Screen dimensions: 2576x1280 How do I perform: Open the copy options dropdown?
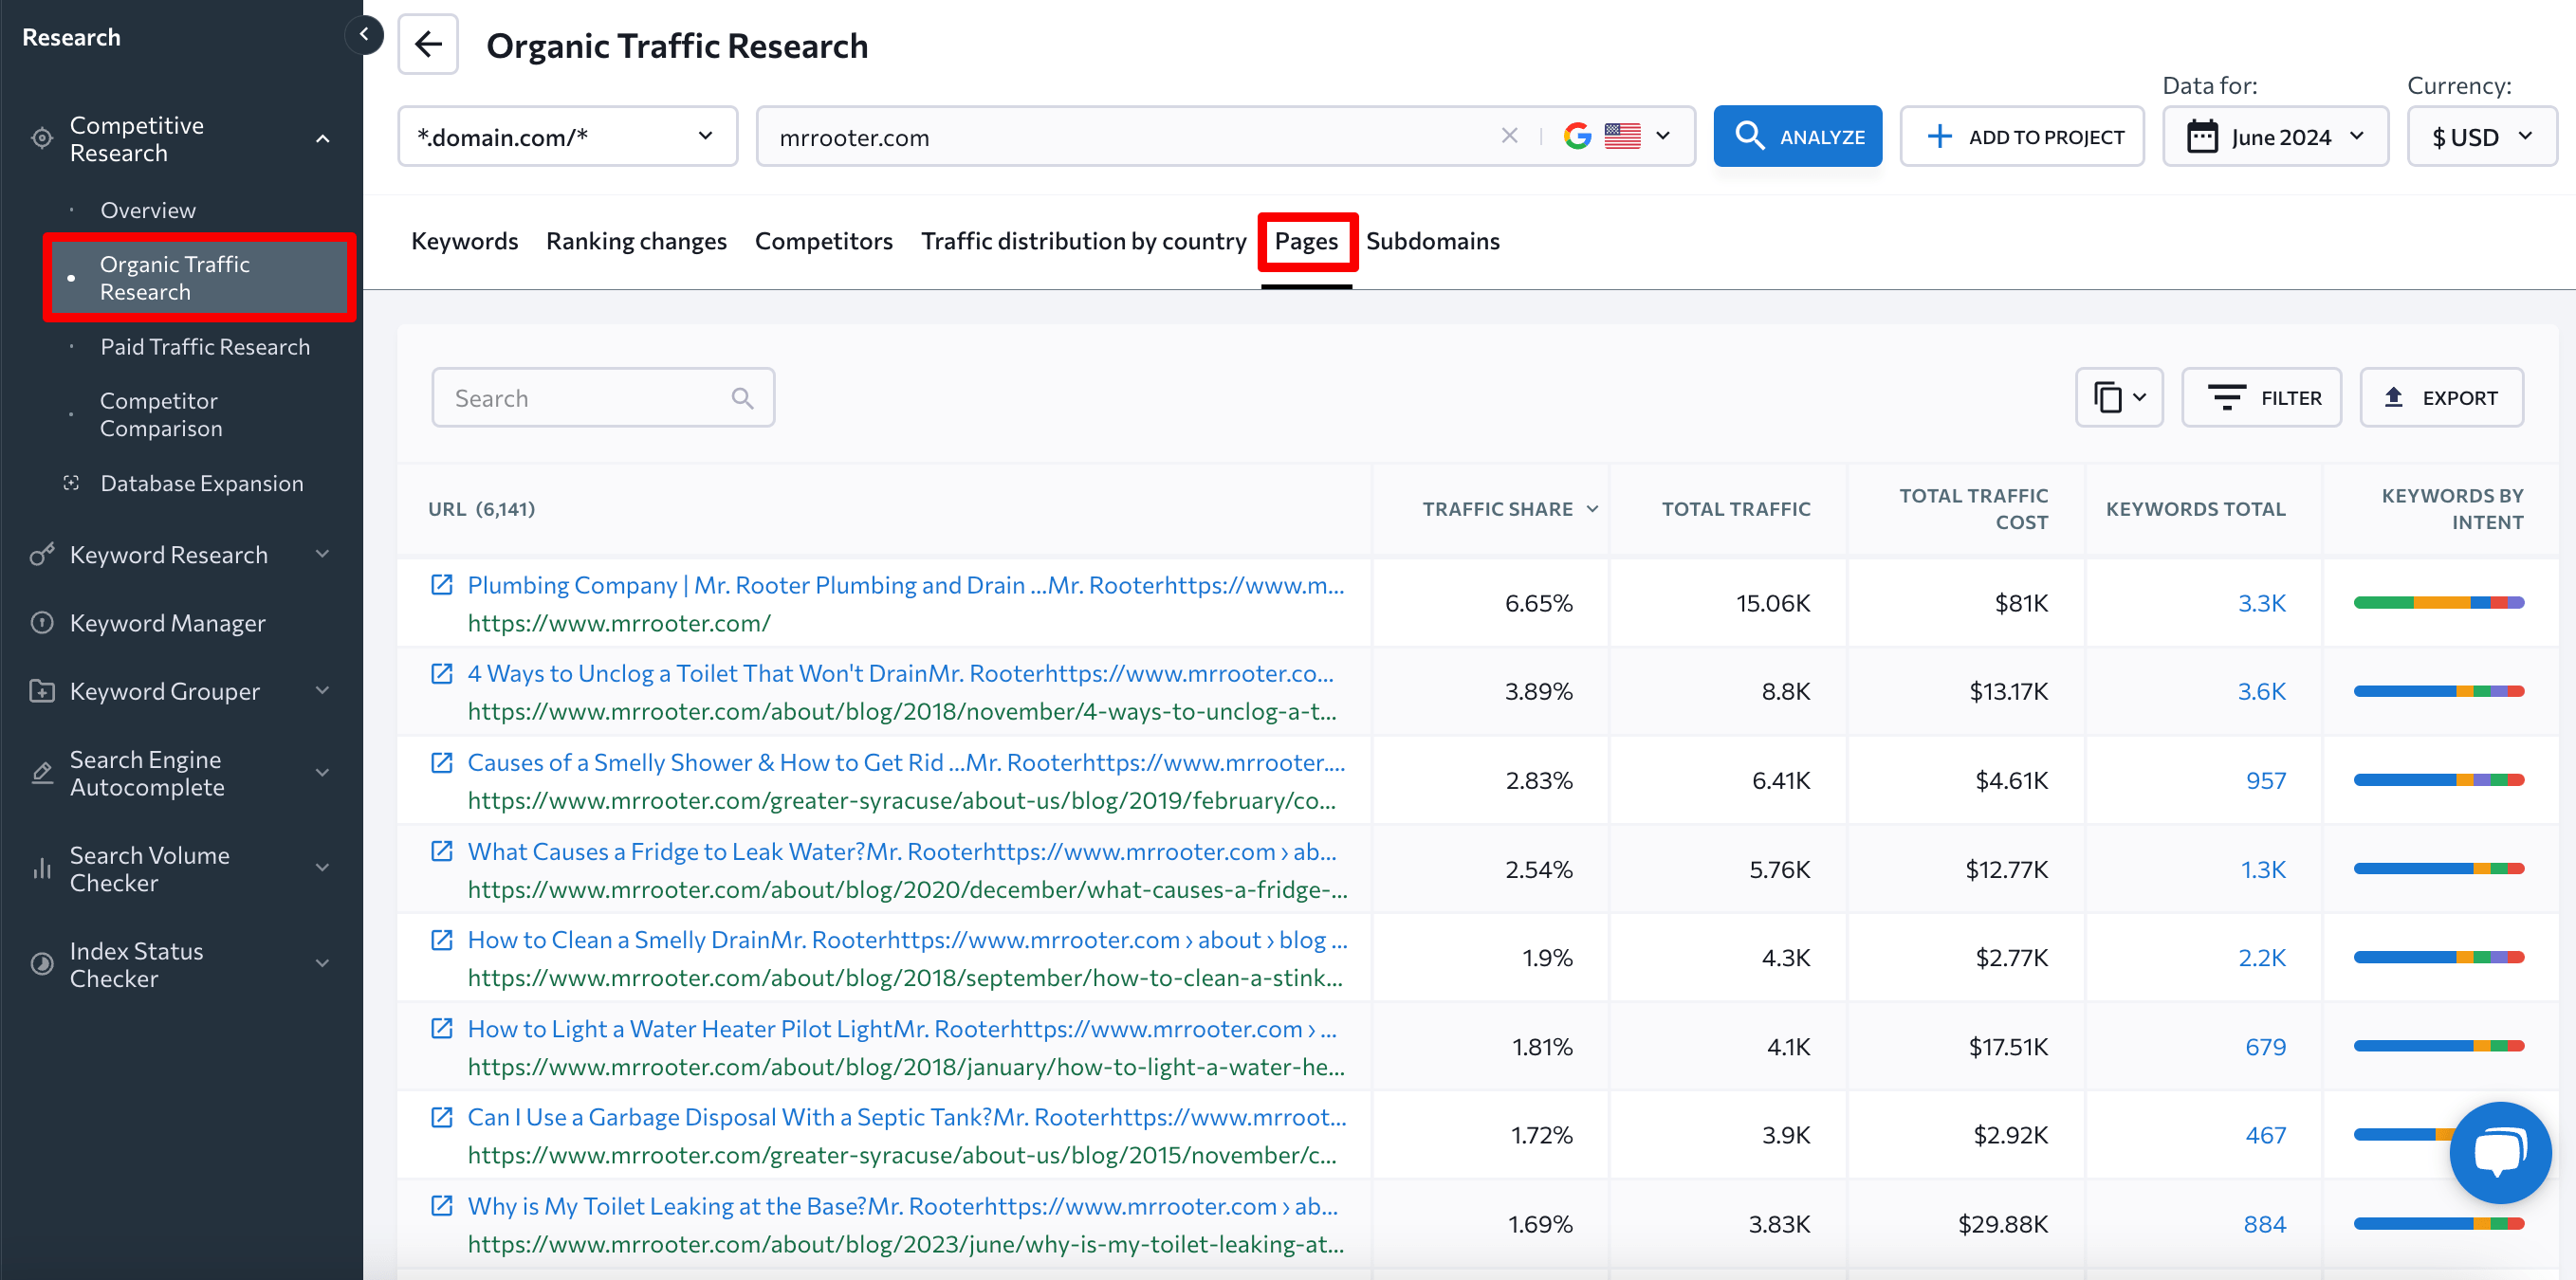tap(2118, 398)
